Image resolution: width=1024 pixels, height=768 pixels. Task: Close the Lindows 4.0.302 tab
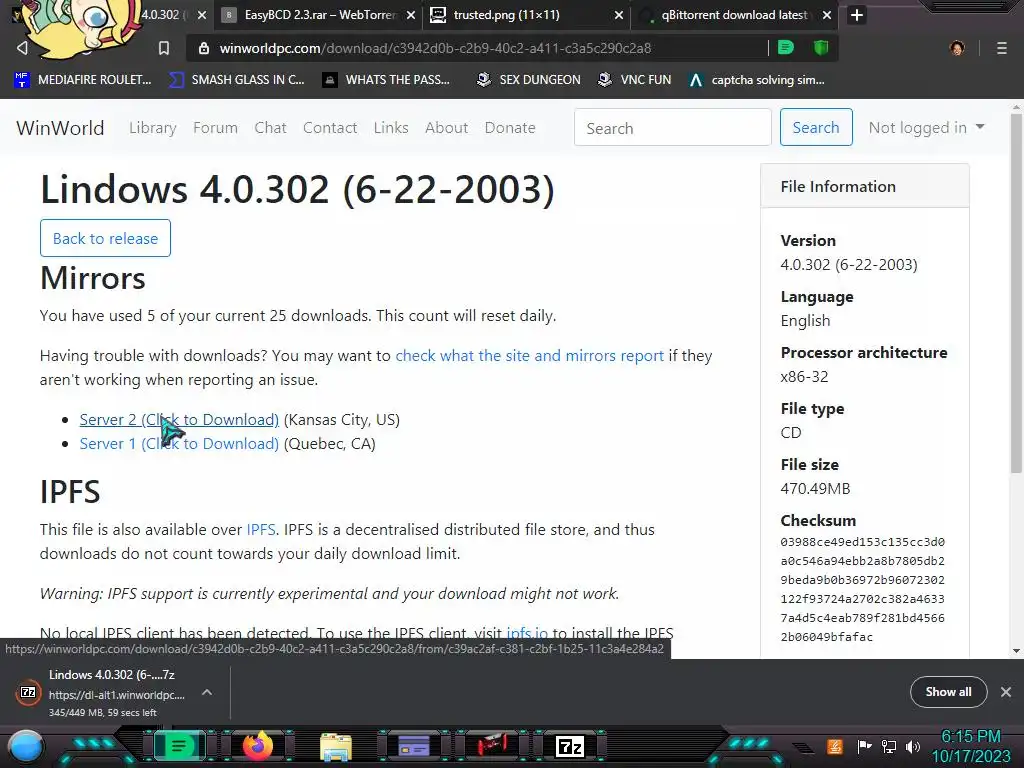[x=202, y=15]
